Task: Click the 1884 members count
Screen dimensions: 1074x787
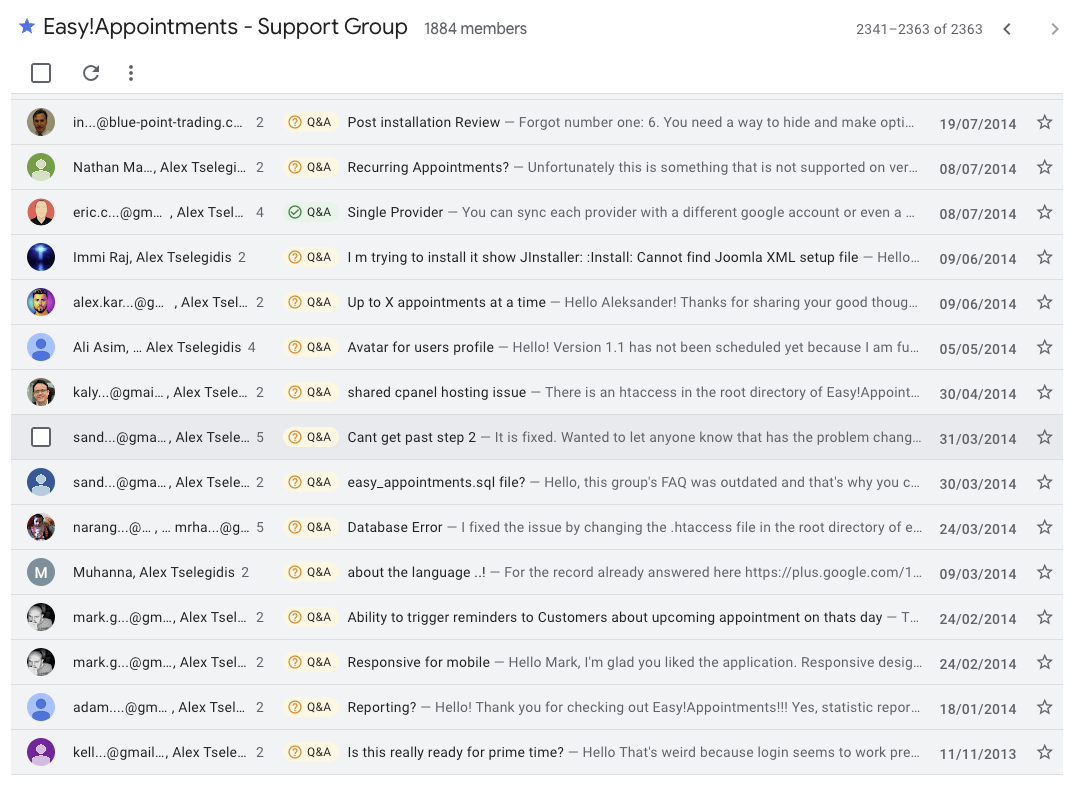Action: coord(475,29)
